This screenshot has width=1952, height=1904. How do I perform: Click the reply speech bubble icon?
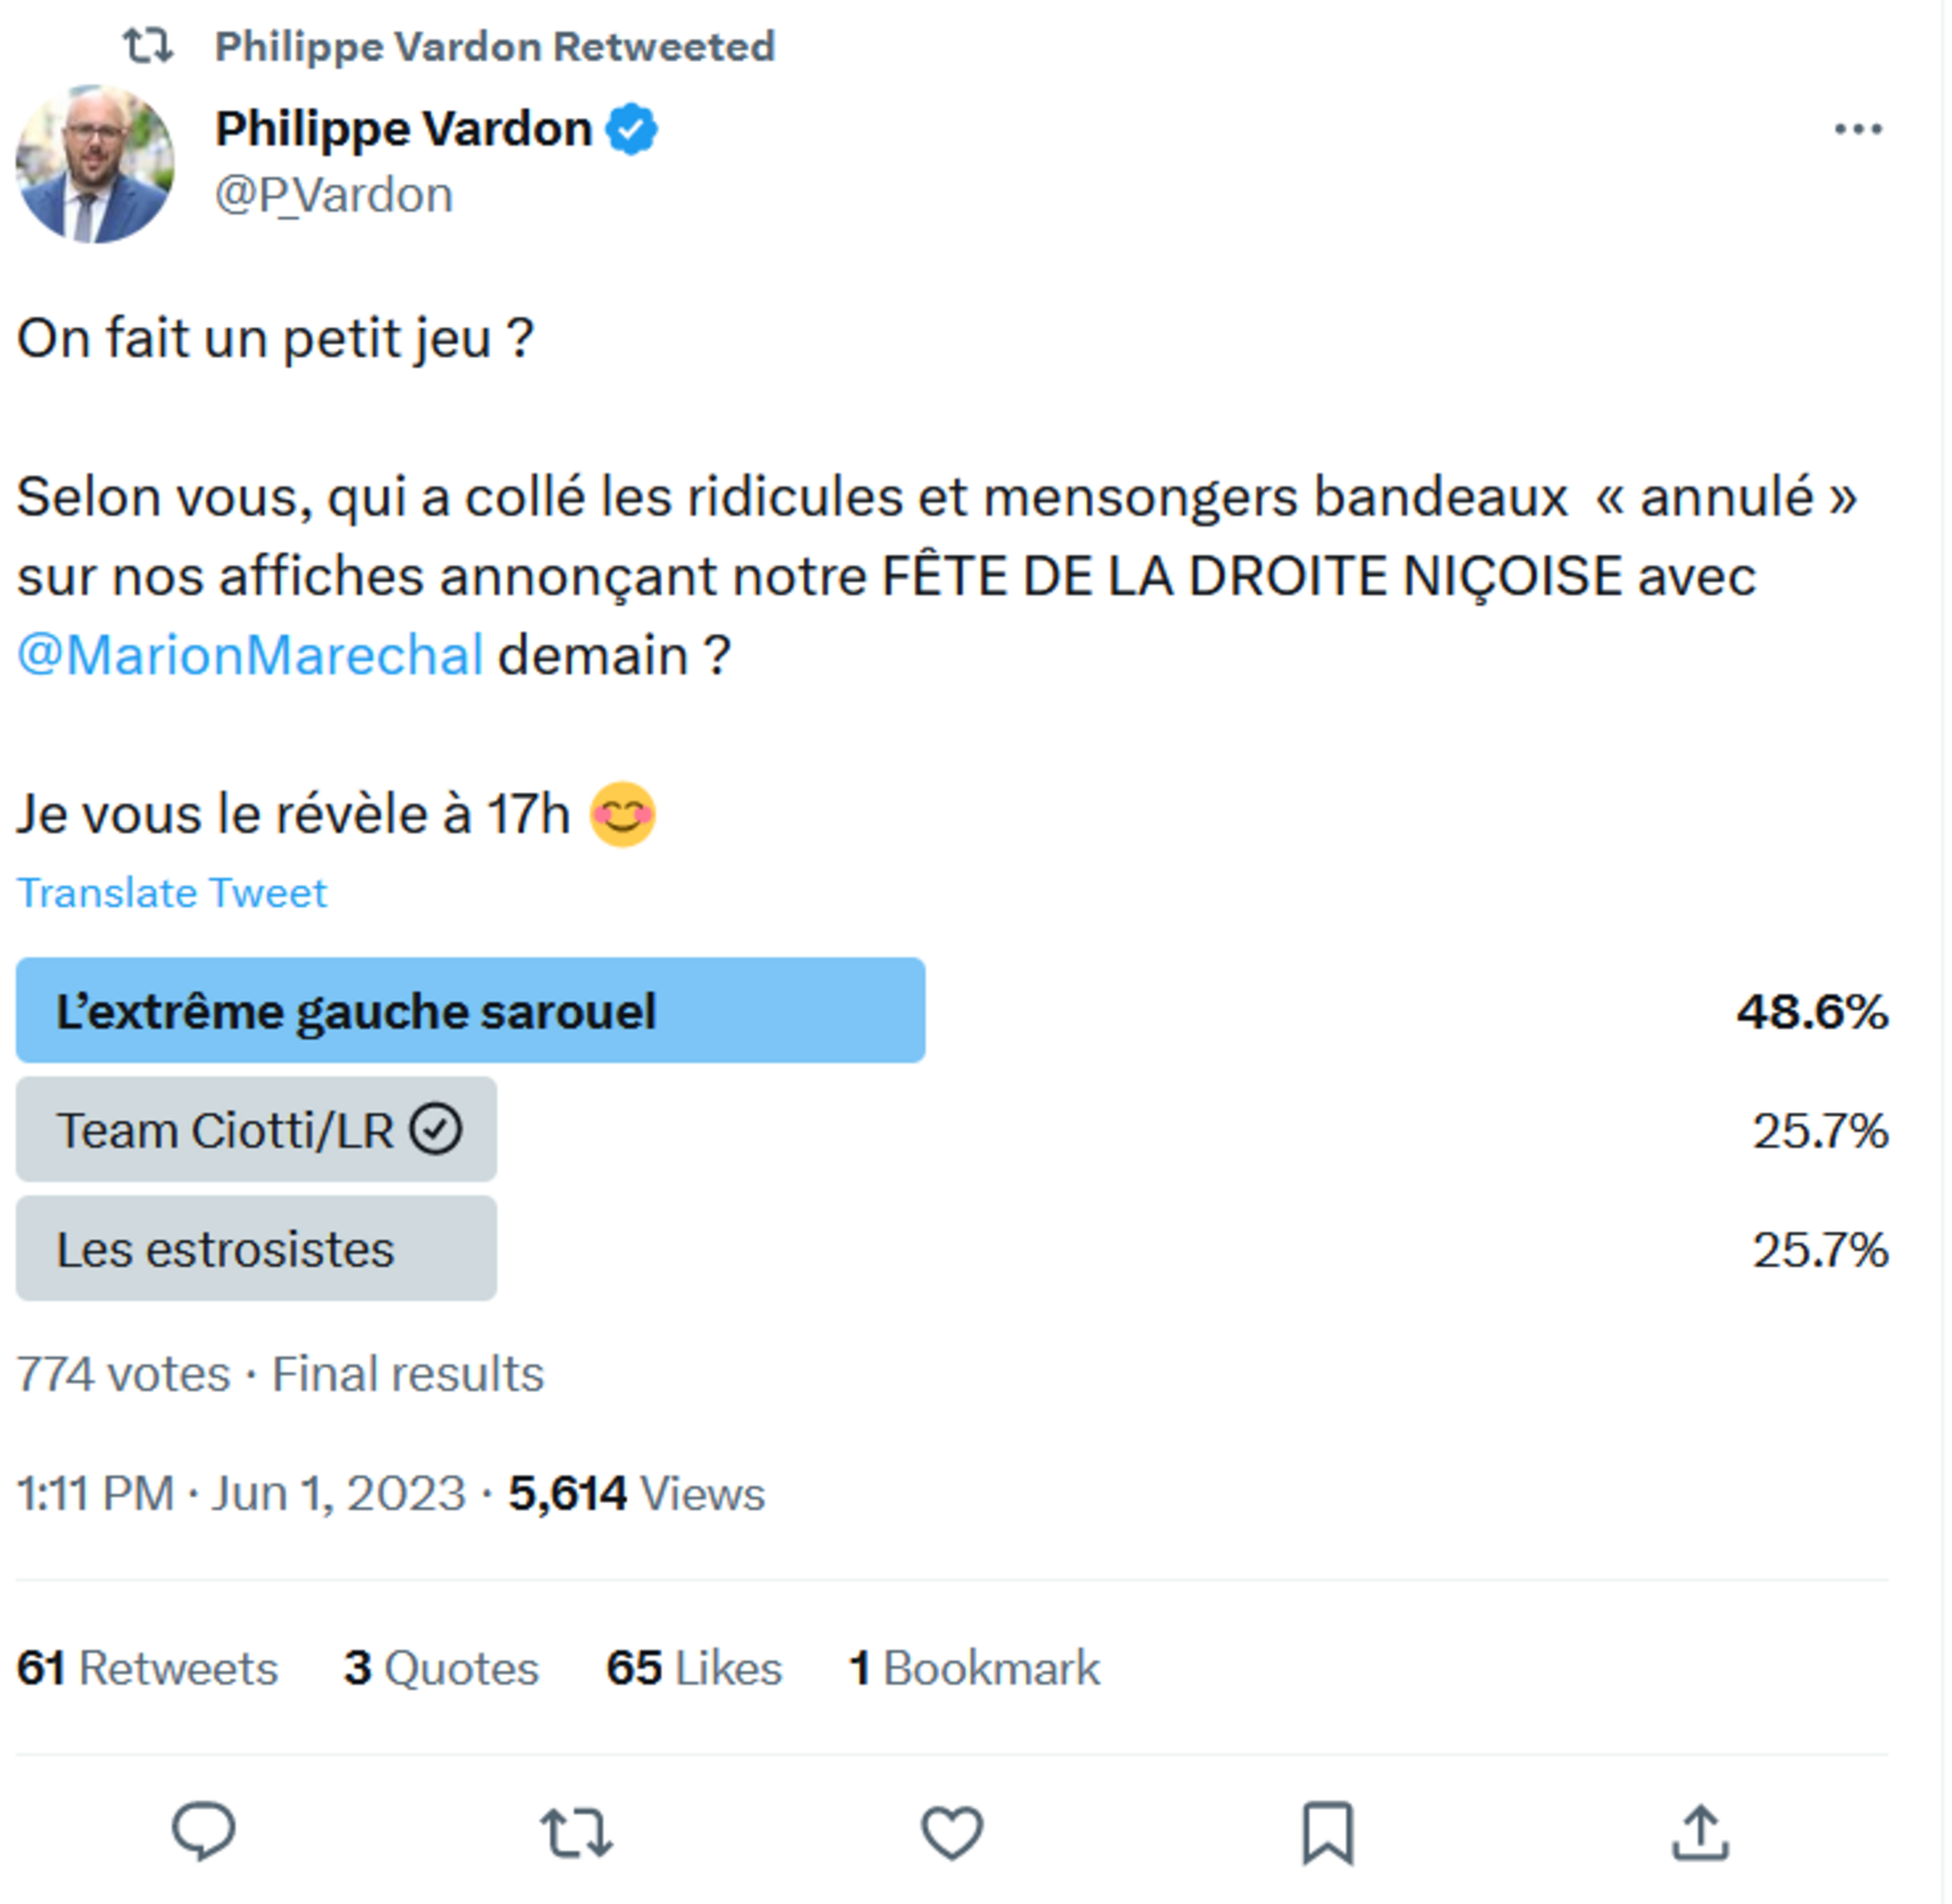click(204, 1831)
